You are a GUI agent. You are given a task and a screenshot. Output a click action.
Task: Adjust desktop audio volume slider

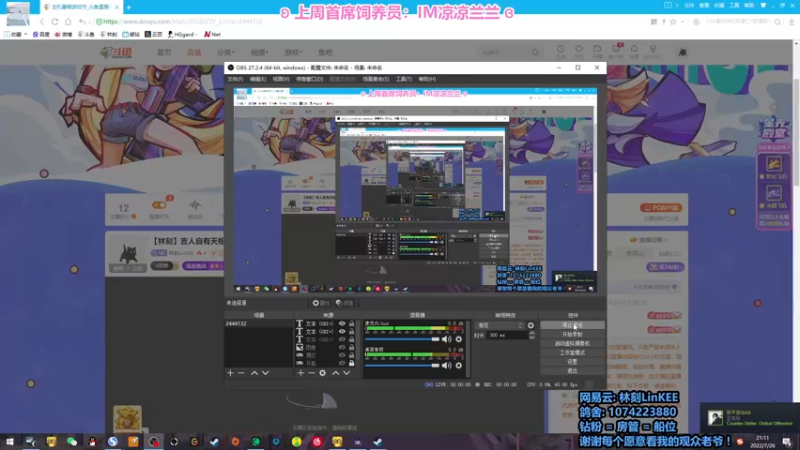click(402, 365)
